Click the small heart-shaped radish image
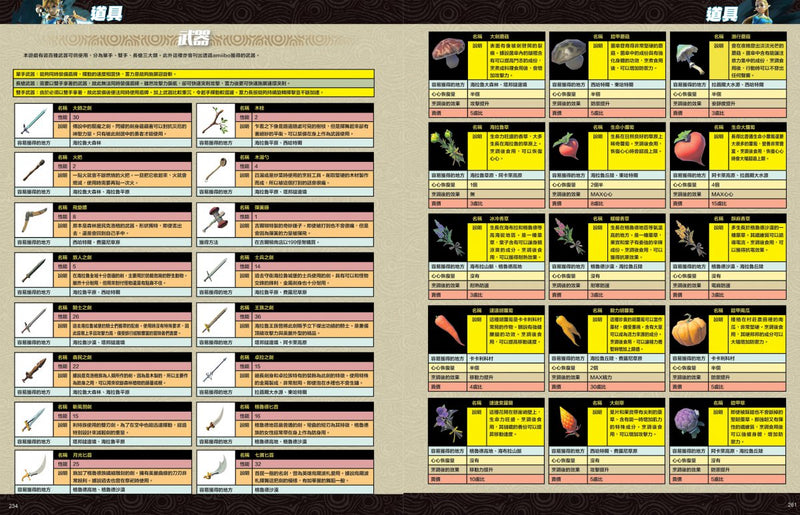Viewport: 800px width, 515px height. point(568,146)
